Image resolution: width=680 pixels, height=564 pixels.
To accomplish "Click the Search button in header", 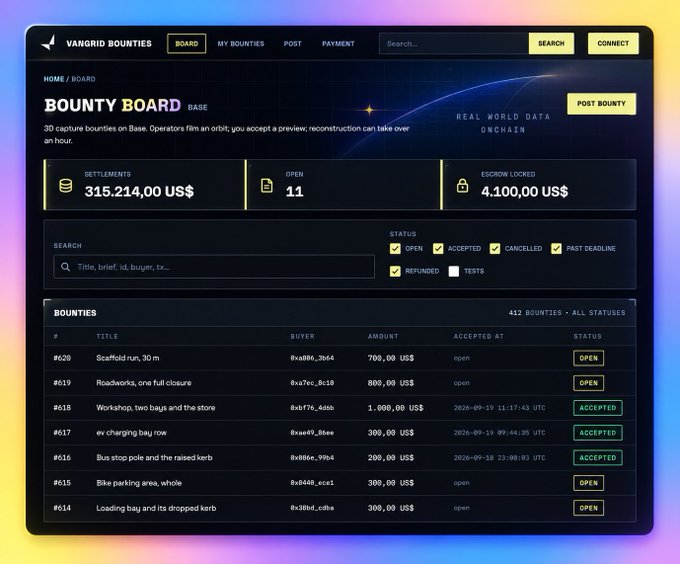I will [551, 43].
